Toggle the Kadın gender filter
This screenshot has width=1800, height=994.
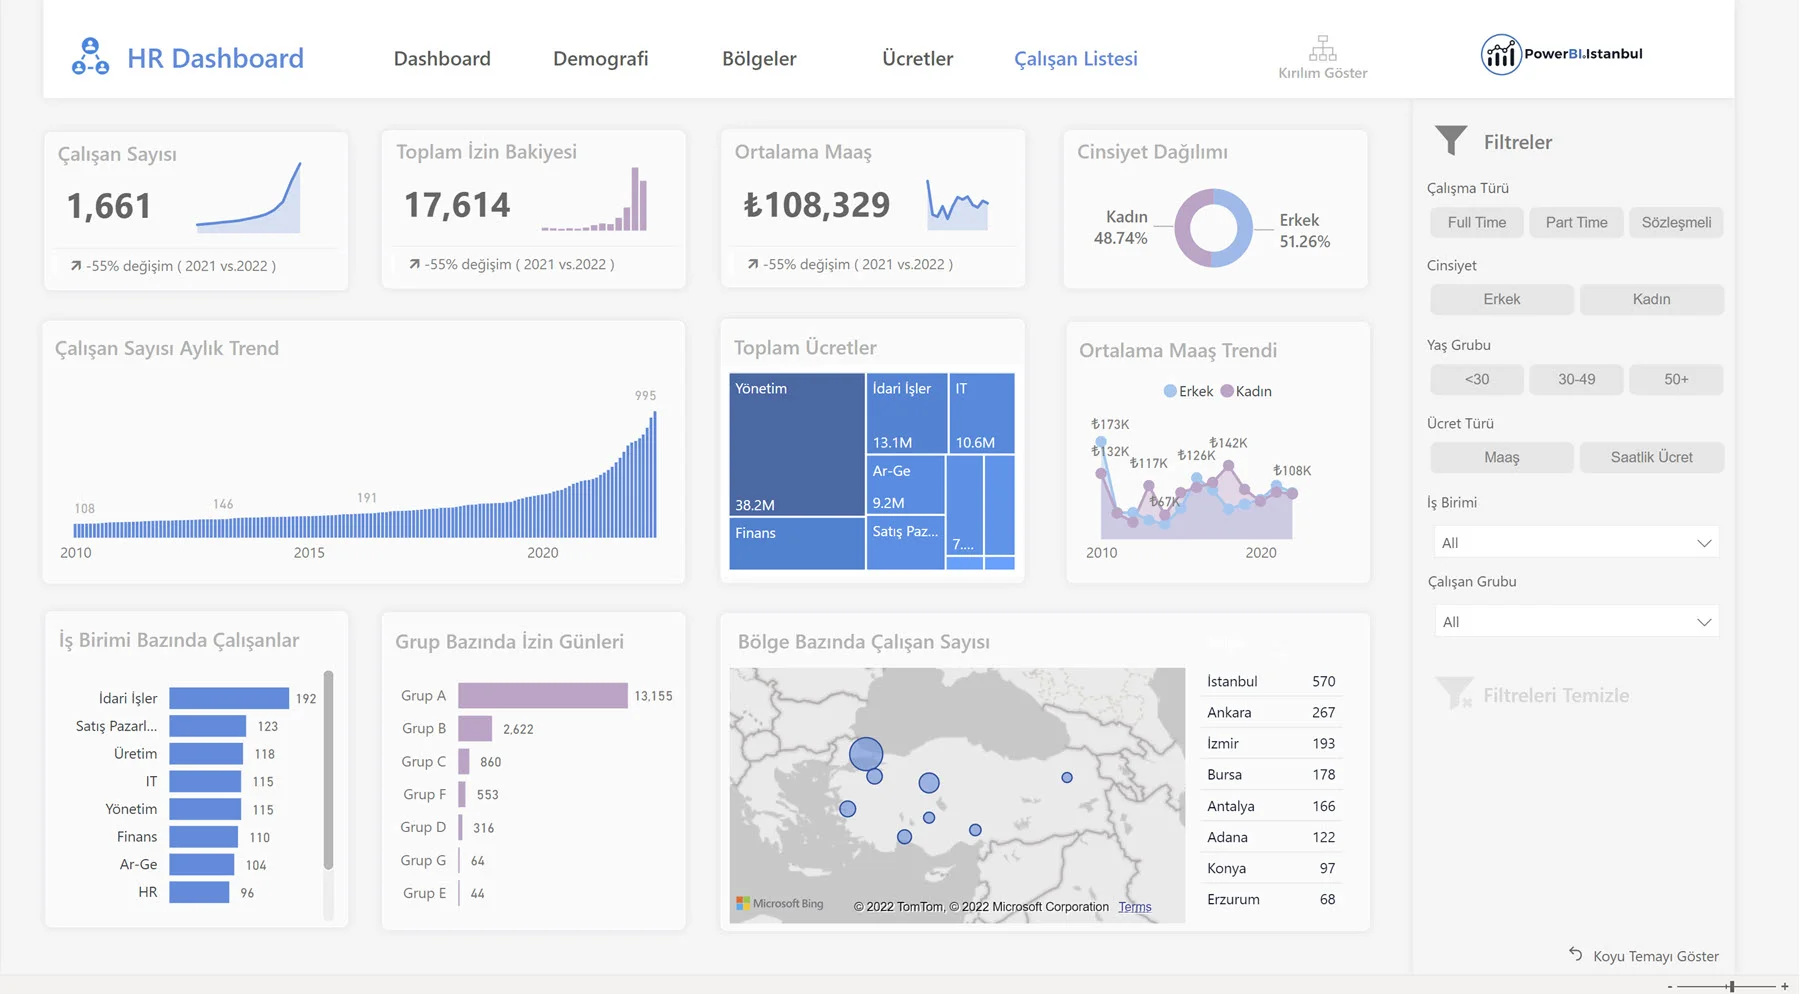coord(1651,299)
